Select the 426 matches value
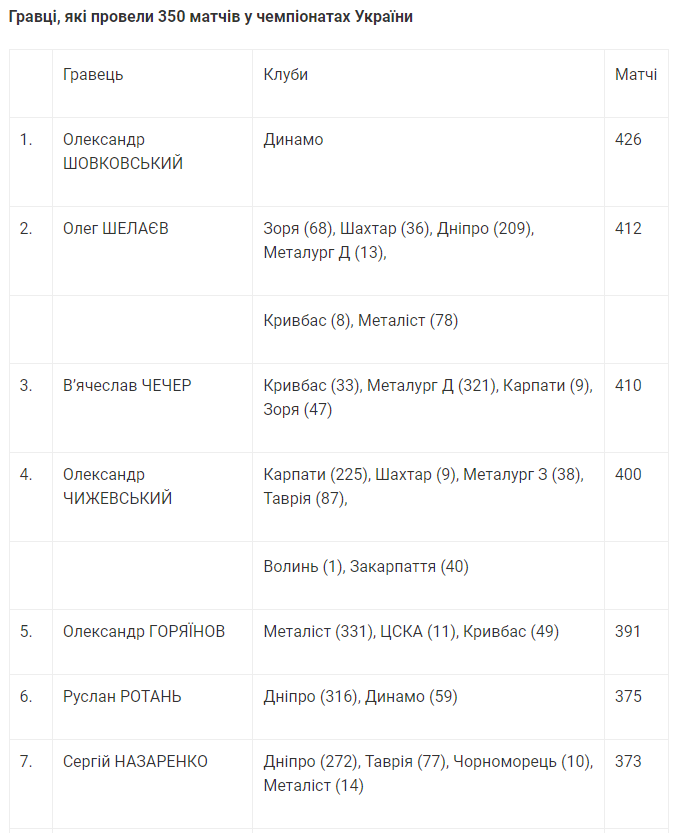The width and height of the screenshot is (677, 833). pos(628,139)
